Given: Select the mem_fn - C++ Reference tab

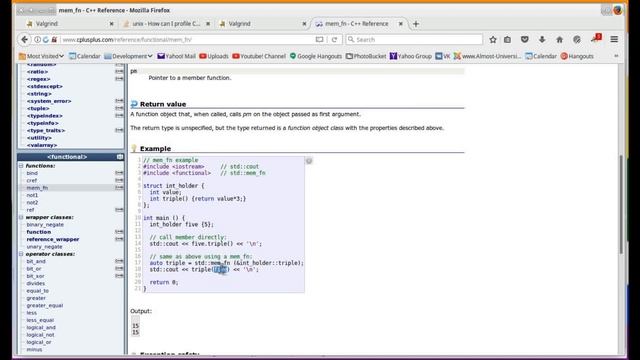Looking at the screenshot, I should pyautogui.click(x=358, y=24).
